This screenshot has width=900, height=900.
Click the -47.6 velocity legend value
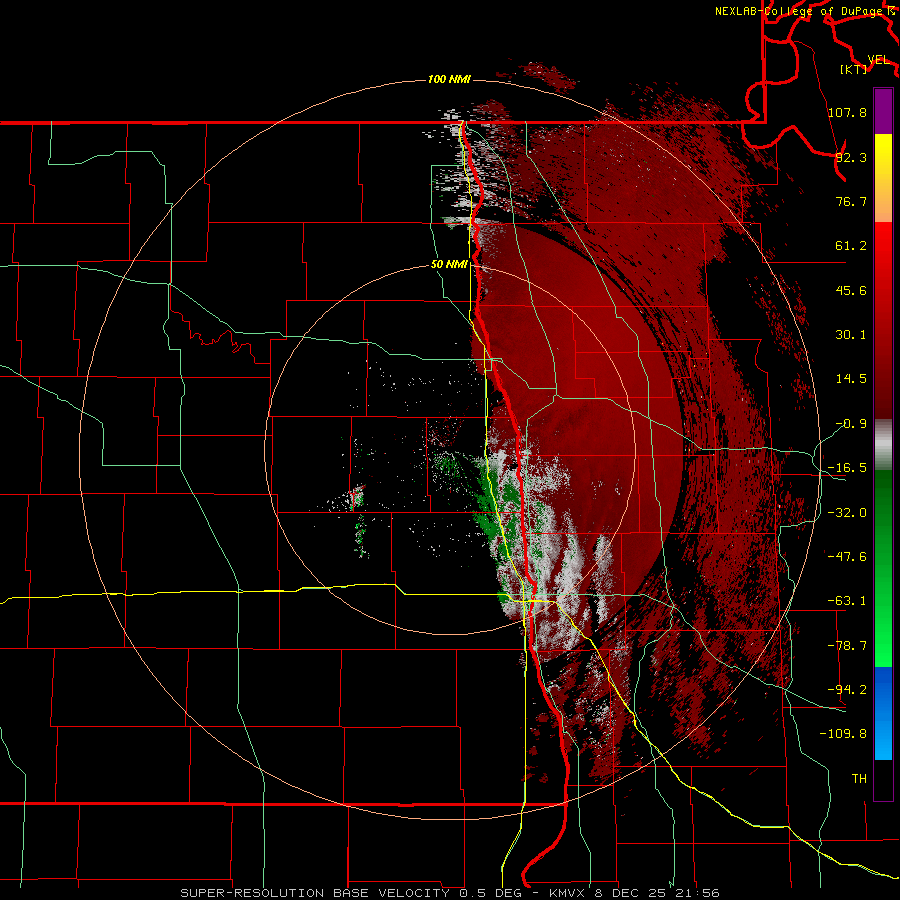pyautogui.click(x=847, y=557)
